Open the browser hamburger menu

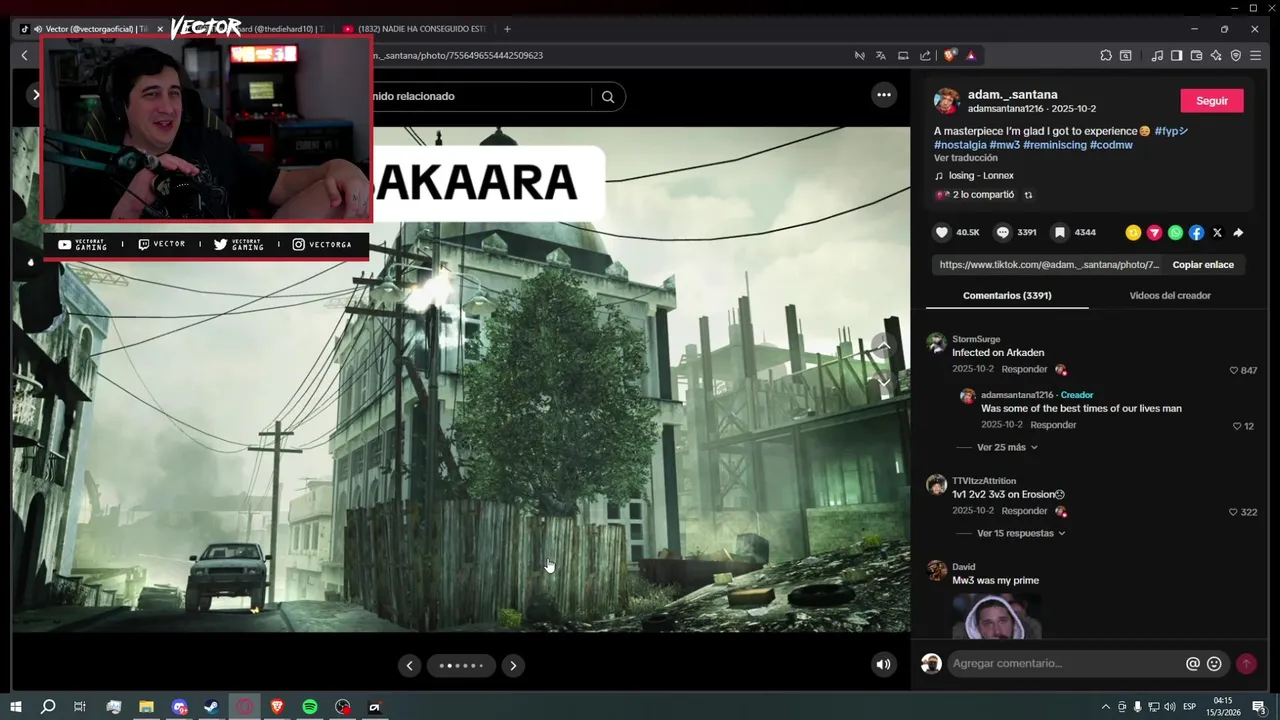[x=1256, y=56]
